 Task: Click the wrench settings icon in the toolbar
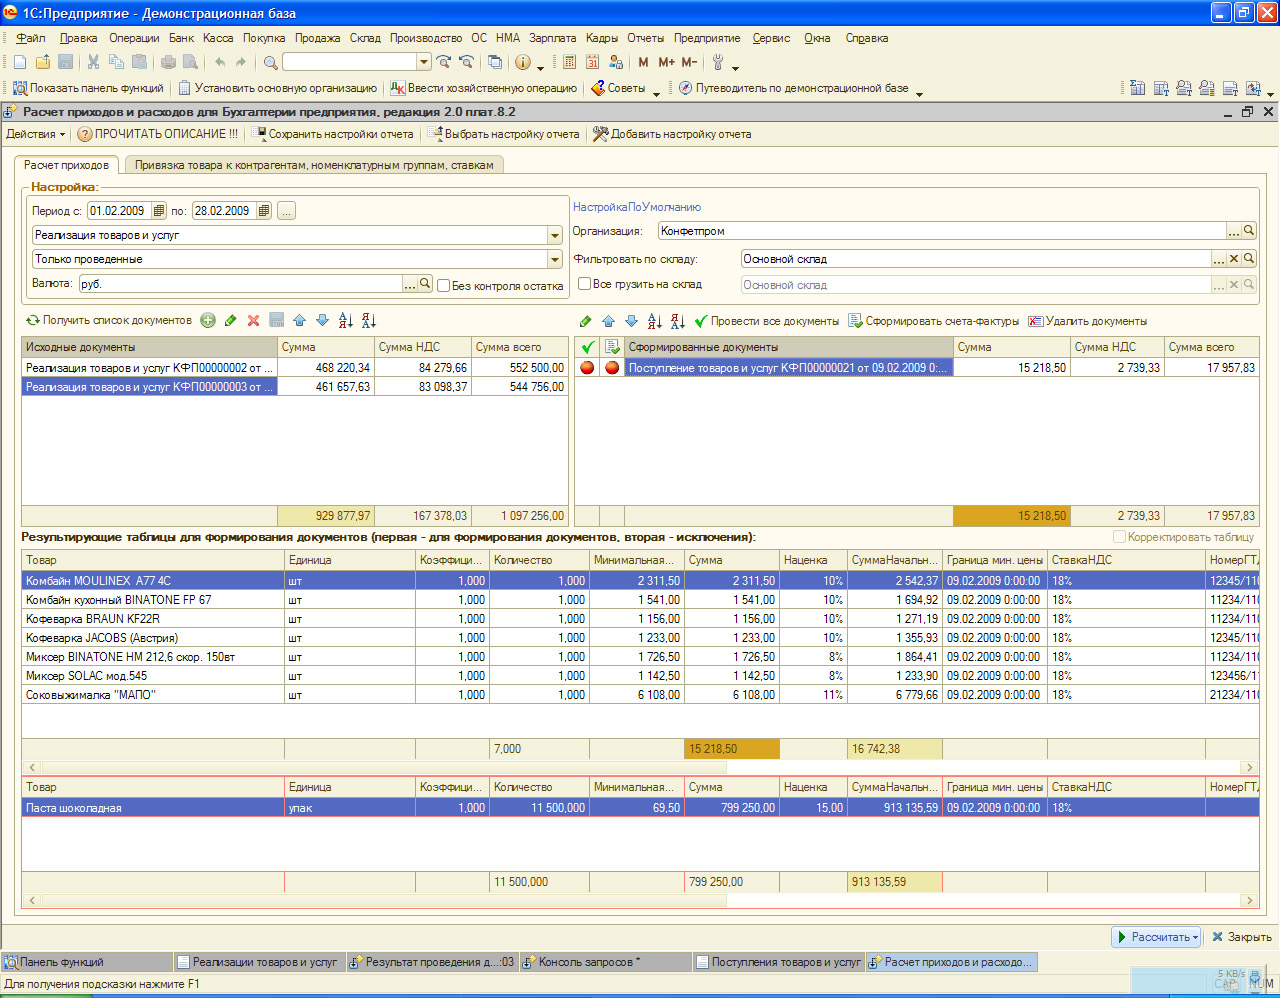point(717,62)
